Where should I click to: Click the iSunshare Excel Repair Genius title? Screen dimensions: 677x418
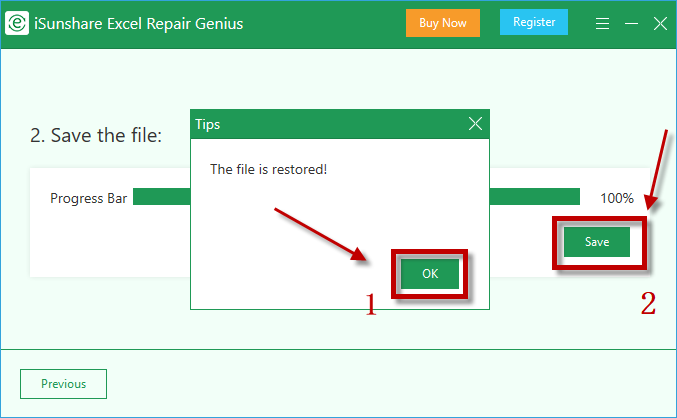click(139, 23)
